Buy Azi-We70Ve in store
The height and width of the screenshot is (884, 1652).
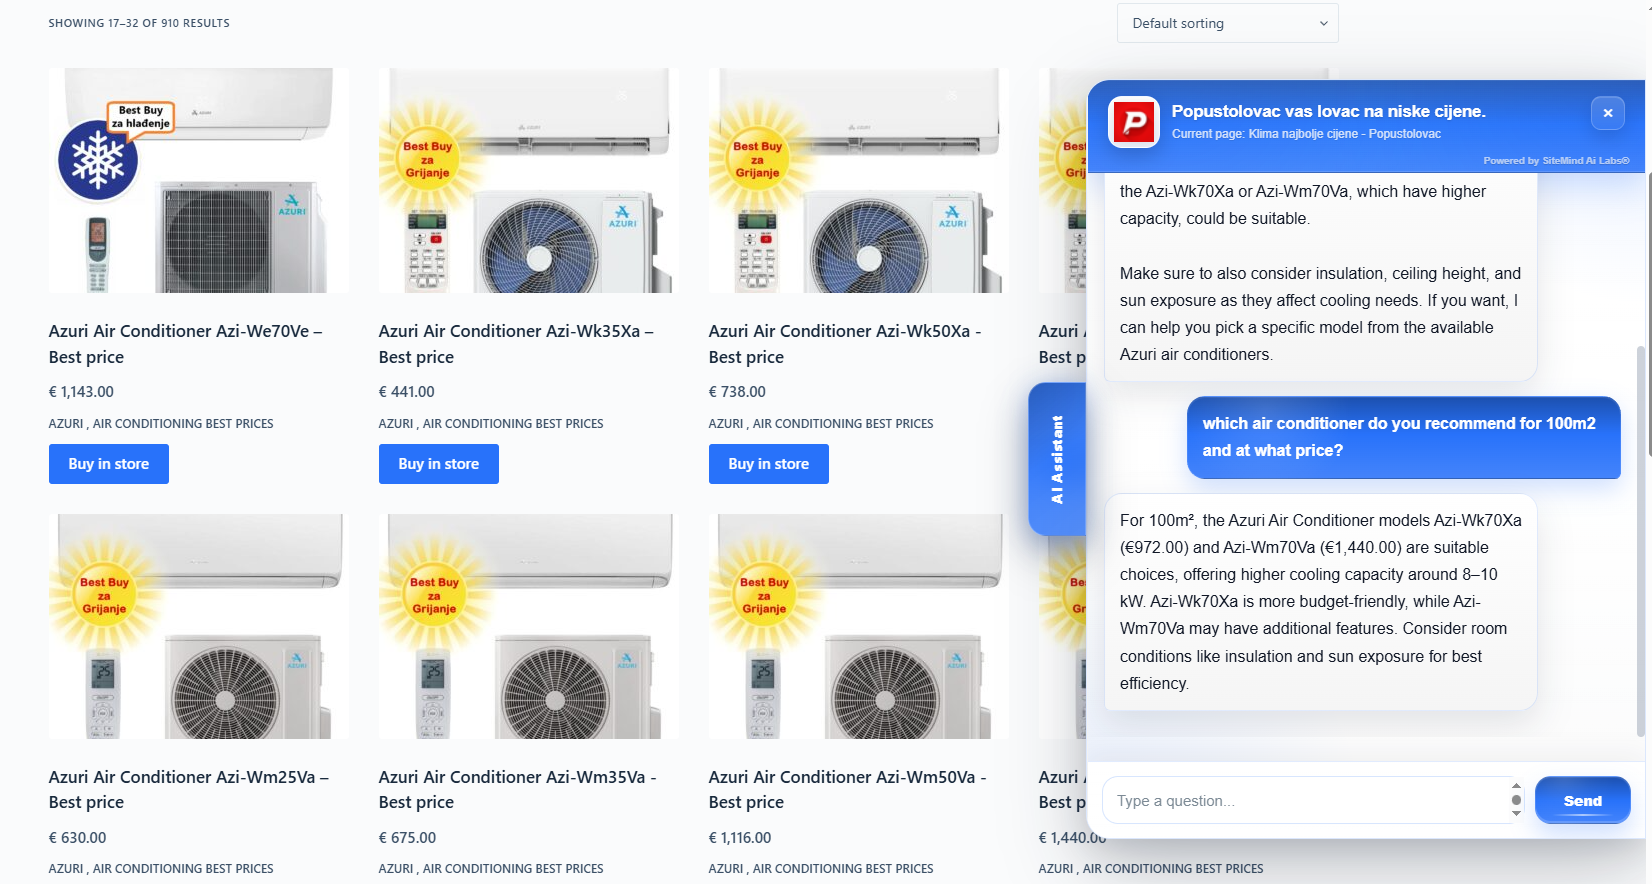[109, 464]
